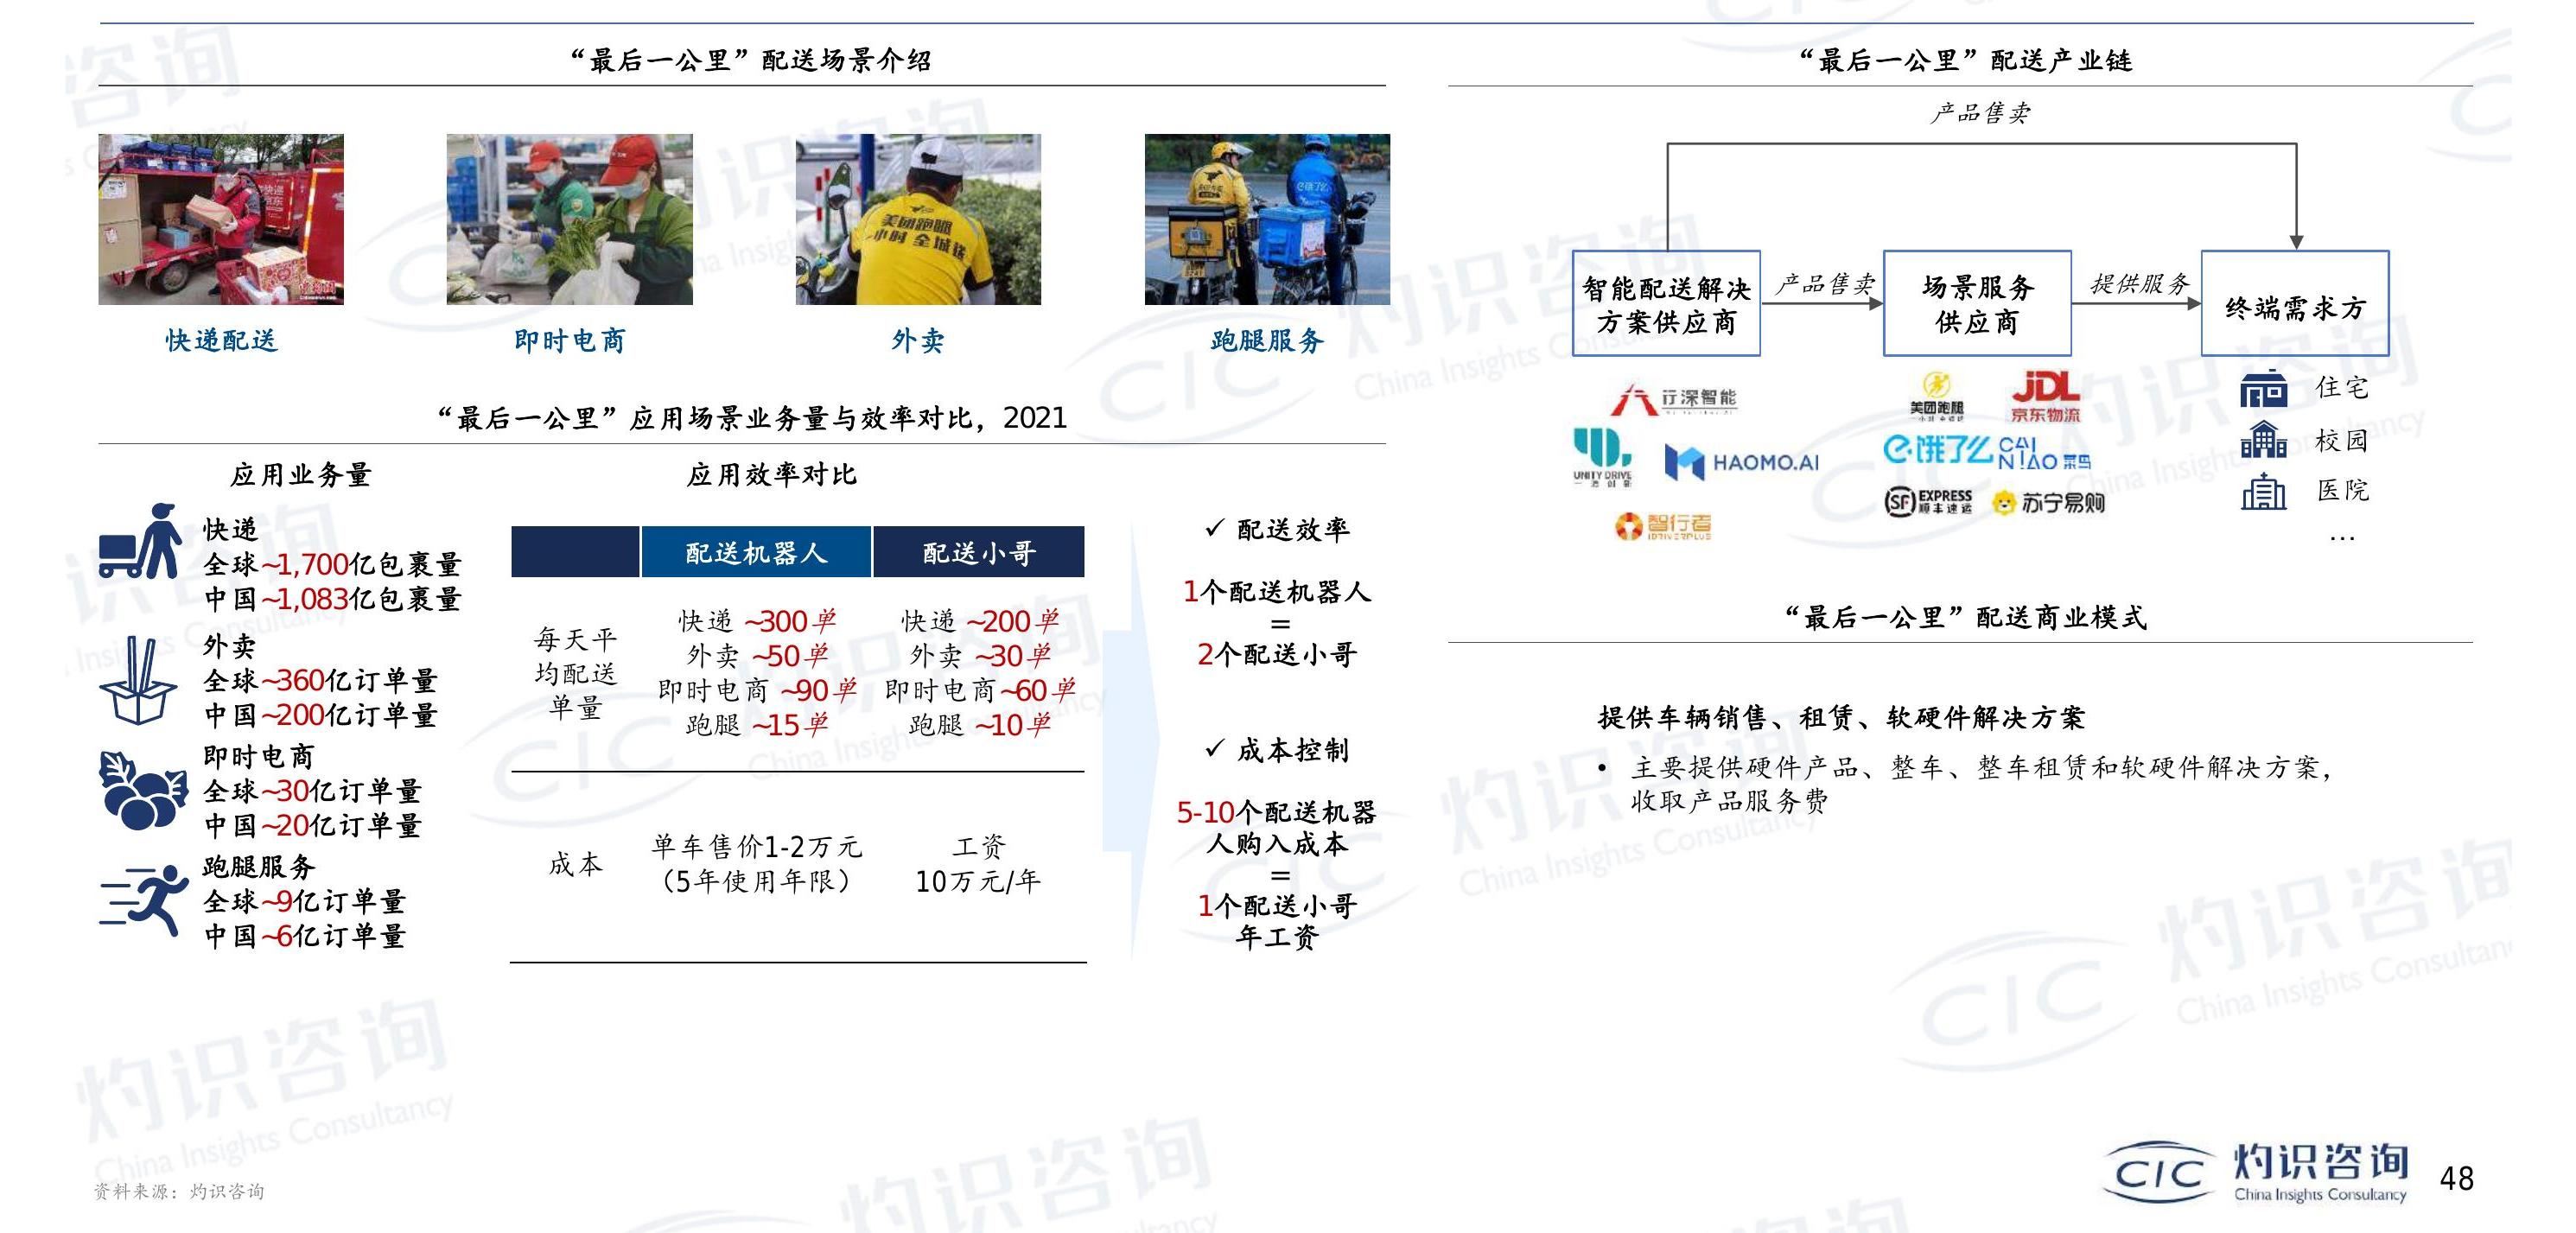Click the 快递 ~300单 robot value

tap(757, 621)
